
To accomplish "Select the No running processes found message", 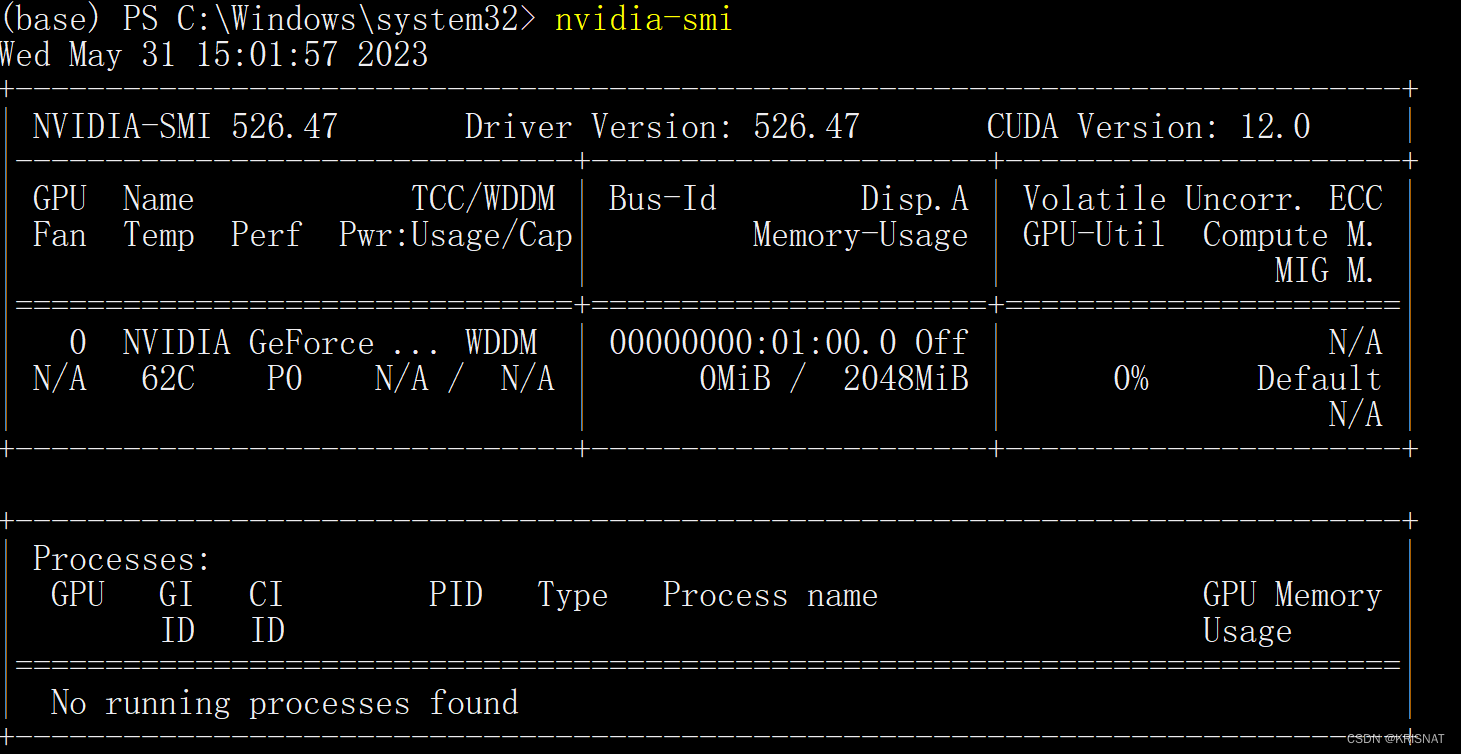I will [x=284, y=703].
